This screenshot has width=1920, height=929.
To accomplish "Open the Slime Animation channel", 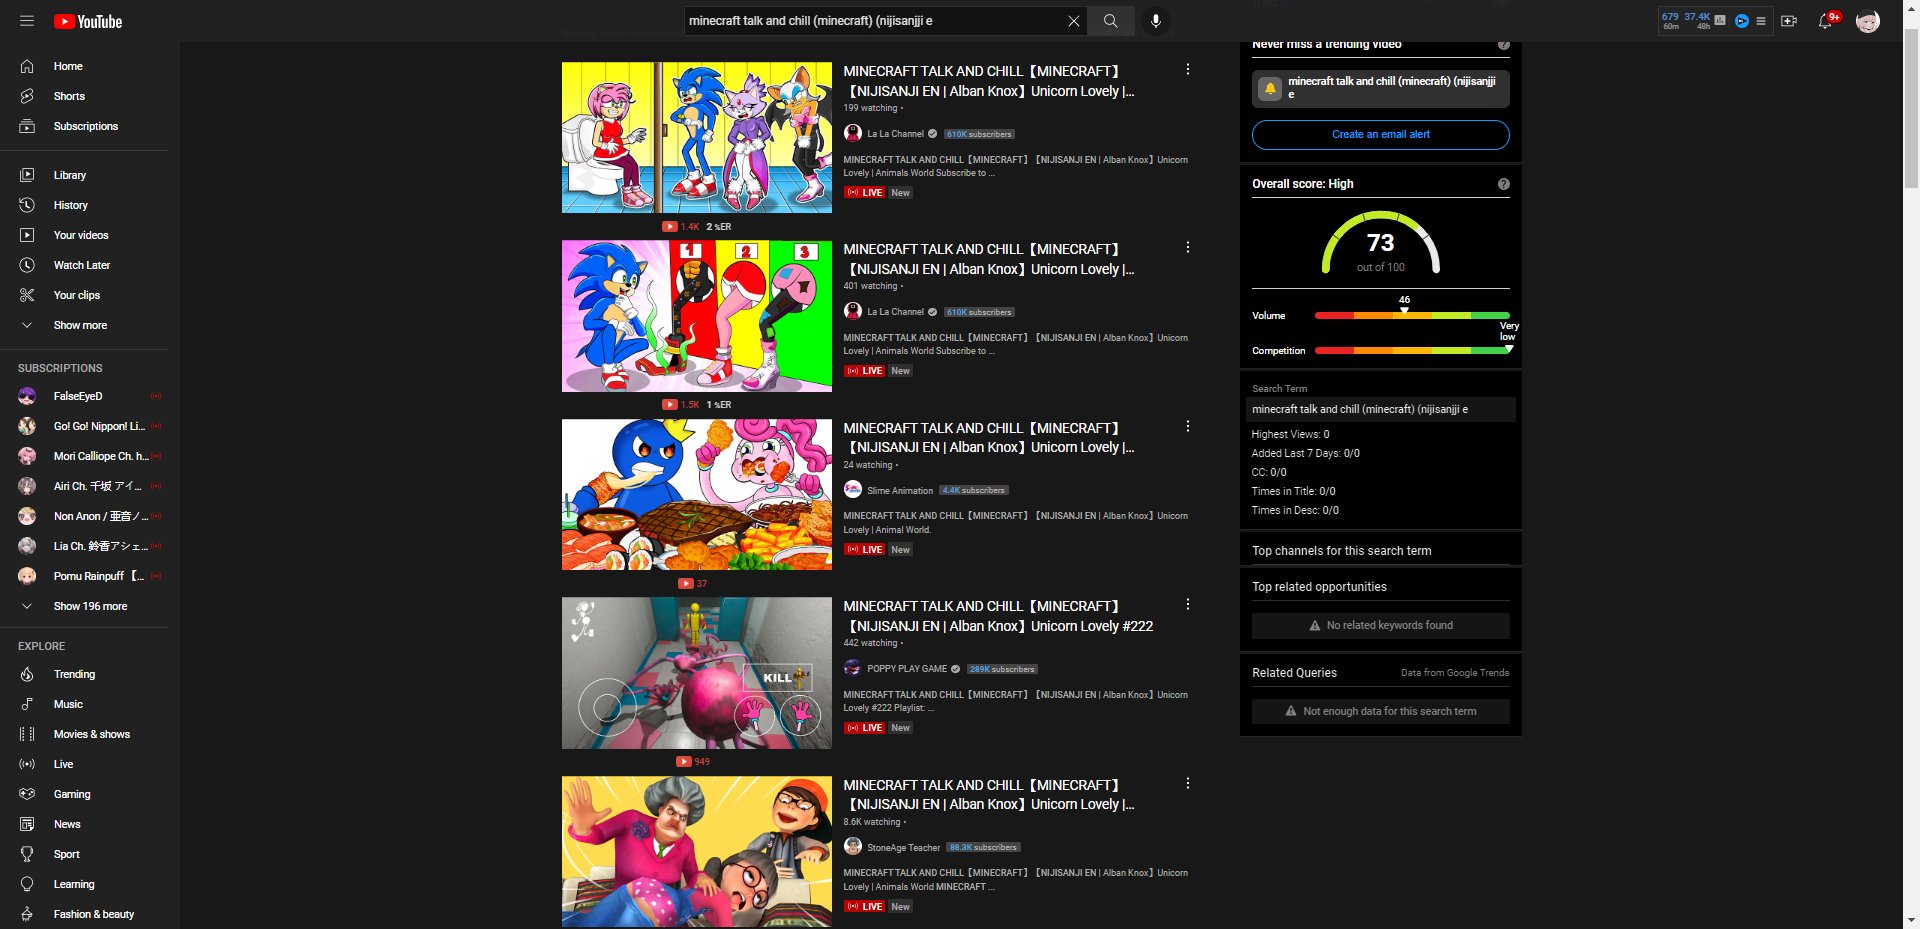I will coord(900,490).
